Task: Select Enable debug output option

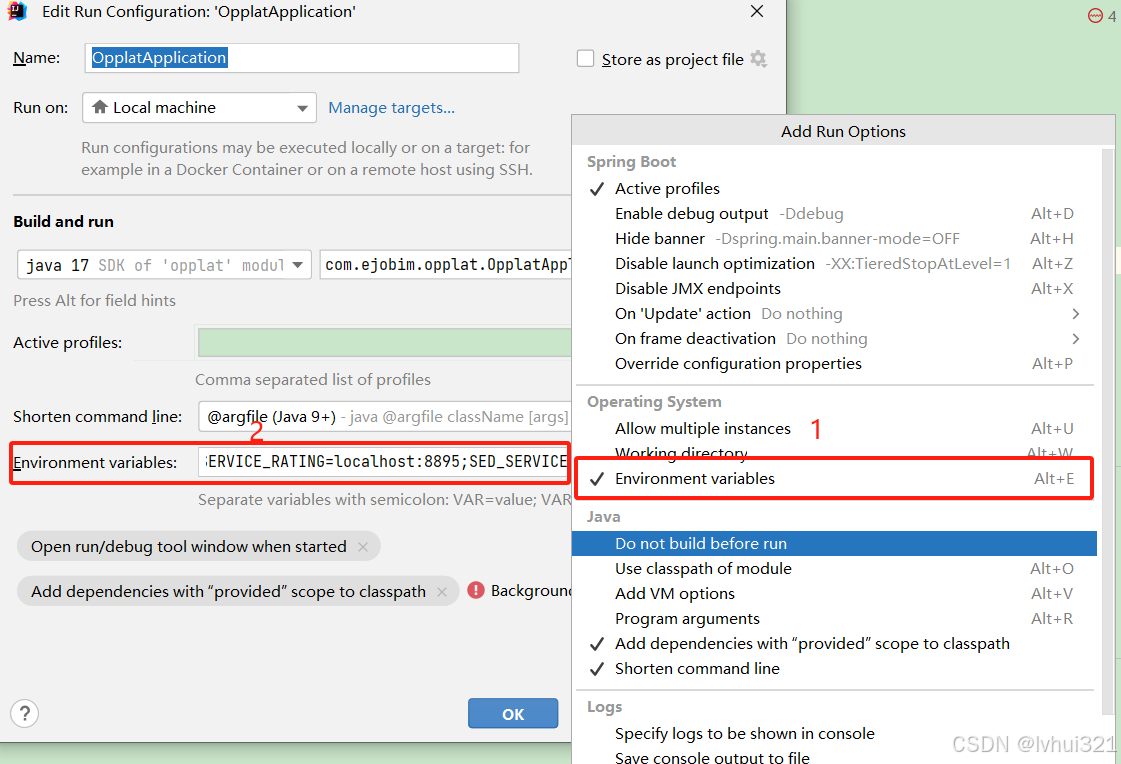Action: 834,214
